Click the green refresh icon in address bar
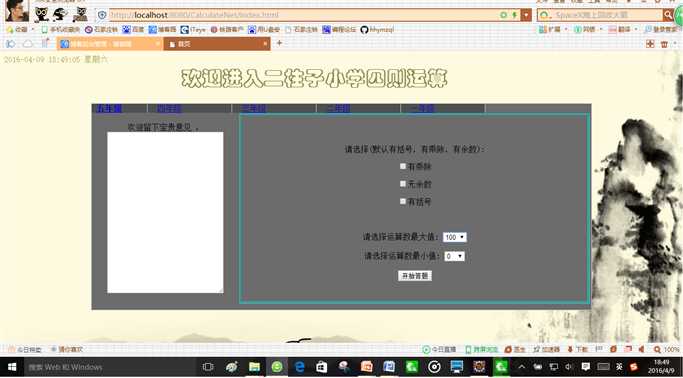Viewport: 683px width, 378px height. (x=504, y=15)
